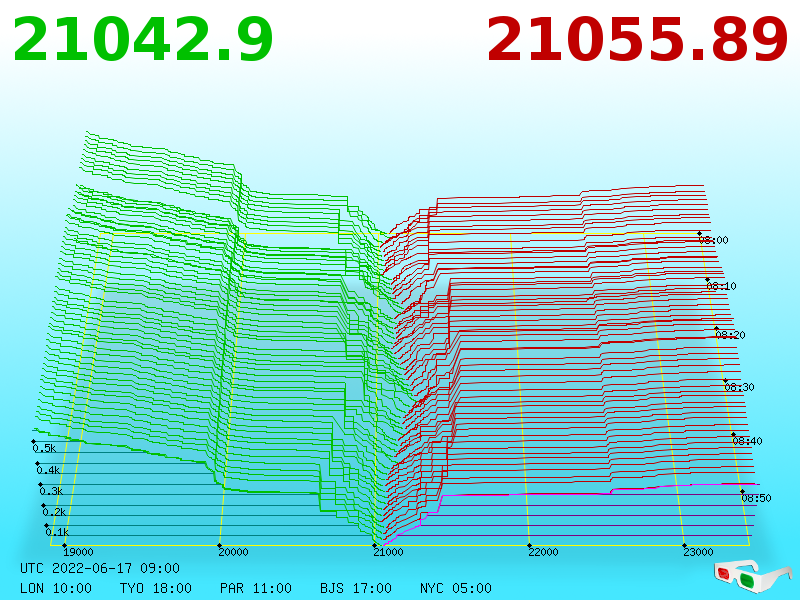Click the 0.3k volume axis label

[x=51, y=491]
